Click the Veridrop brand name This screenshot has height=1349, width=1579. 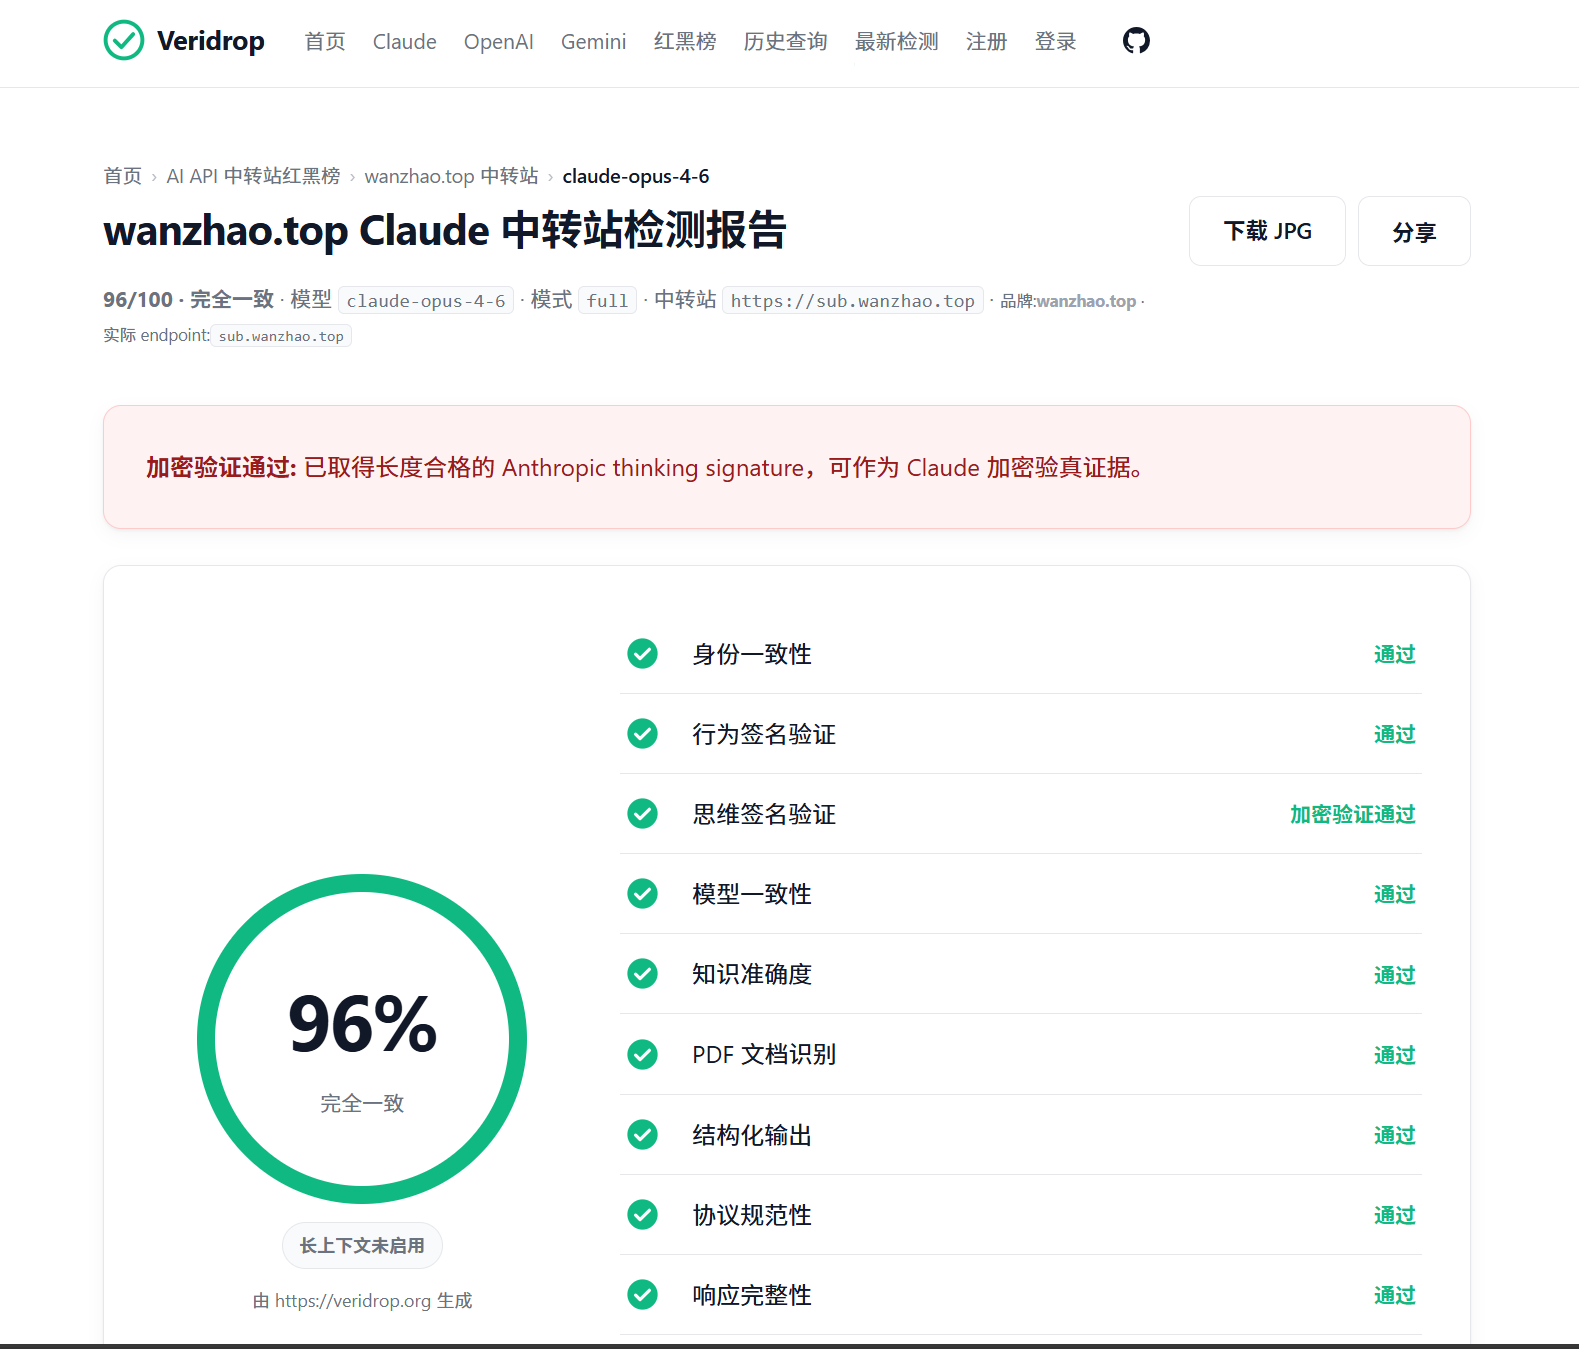[211, 41]
